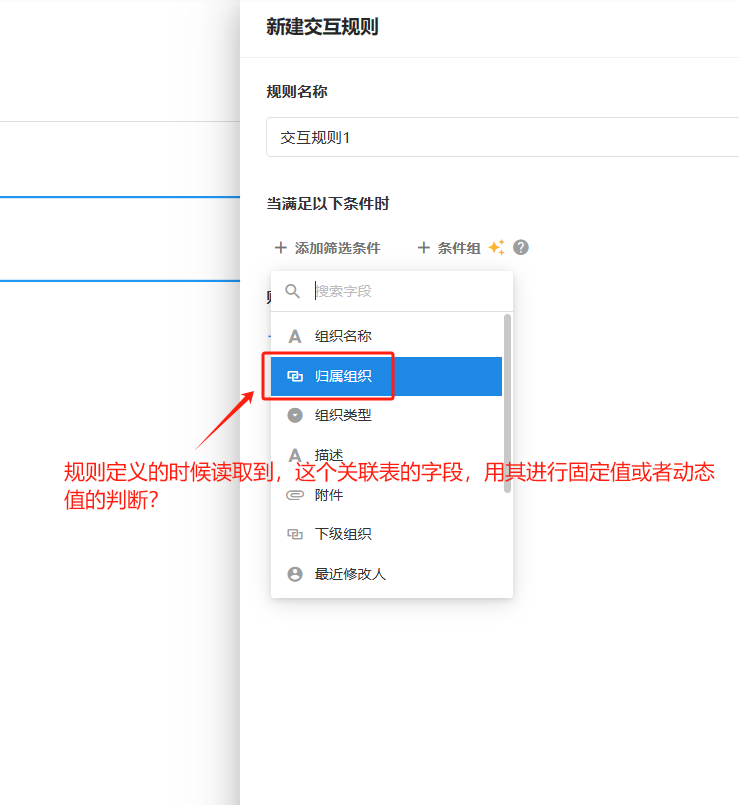
Task: Click the 条件组 button
Action: click(x=449, y=248)
